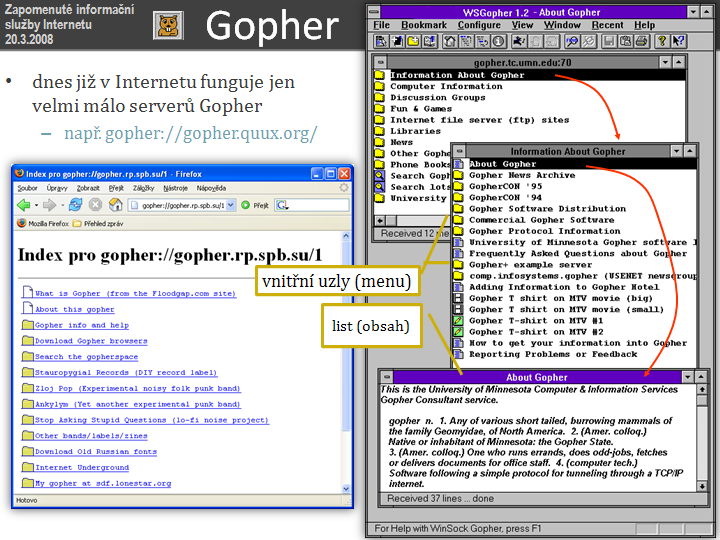This screenshot has height=540, width=720.
Task: Open the WSGopher main window control menu box
Action: pos(374,12)
